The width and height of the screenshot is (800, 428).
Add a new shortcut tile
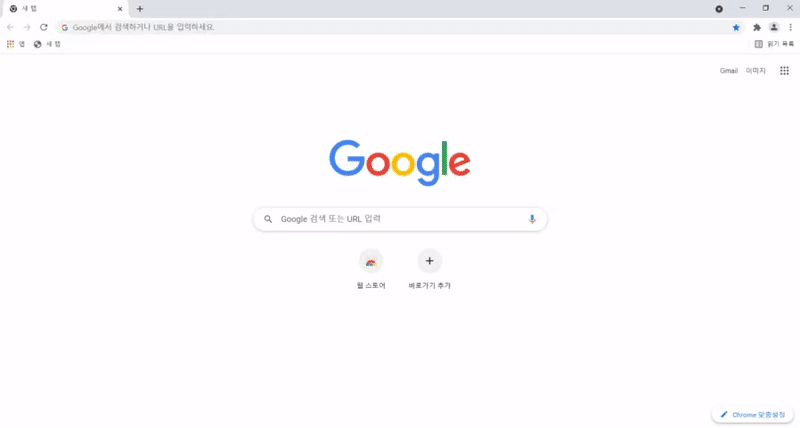tap(430, 270)
